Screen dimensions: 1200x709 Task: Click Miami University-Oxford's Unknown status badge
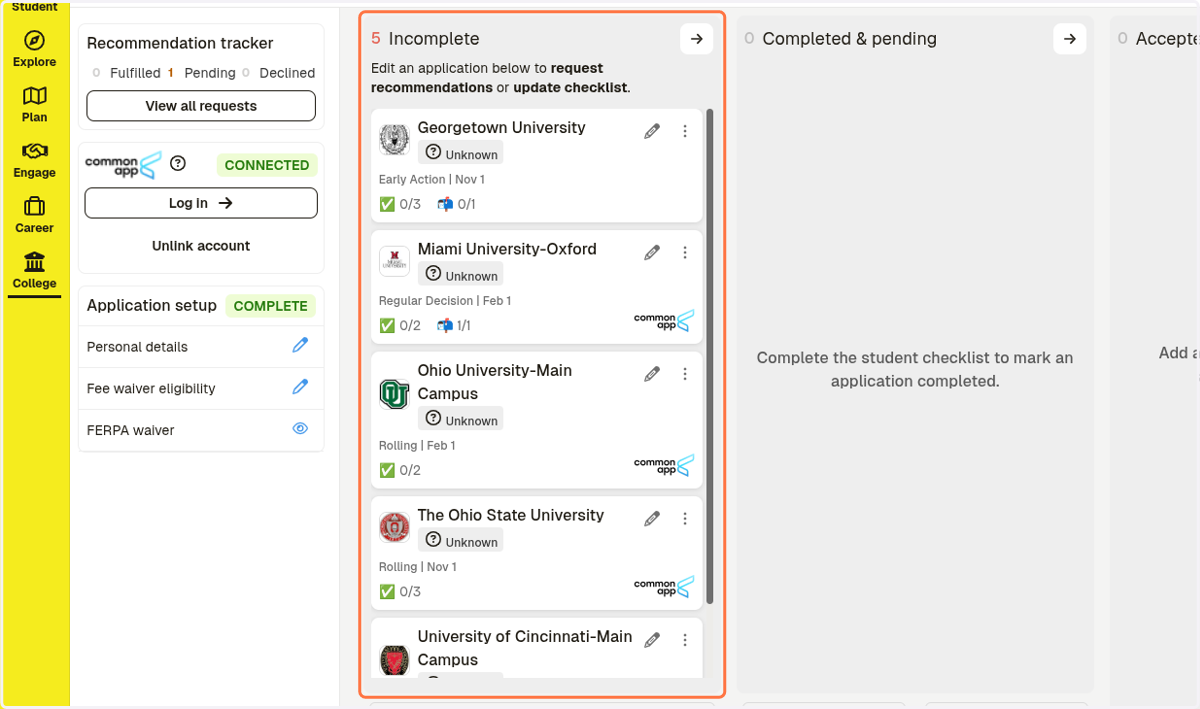461,275
